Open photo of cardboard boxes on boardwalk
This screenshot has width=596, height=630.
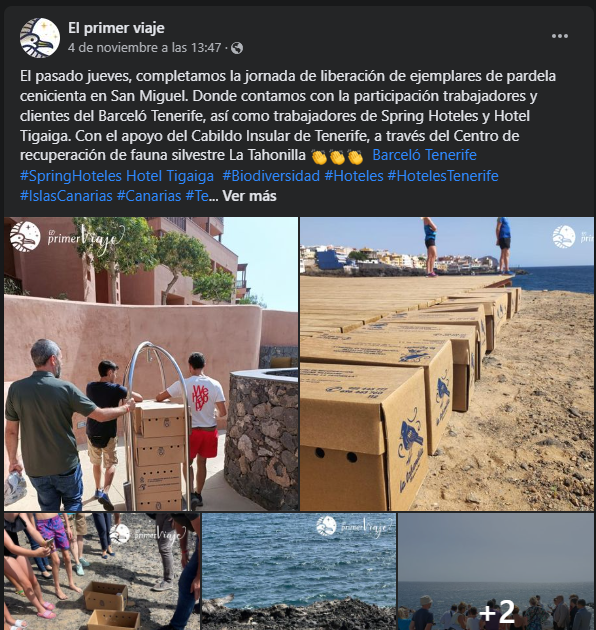(x=447, y=364)
